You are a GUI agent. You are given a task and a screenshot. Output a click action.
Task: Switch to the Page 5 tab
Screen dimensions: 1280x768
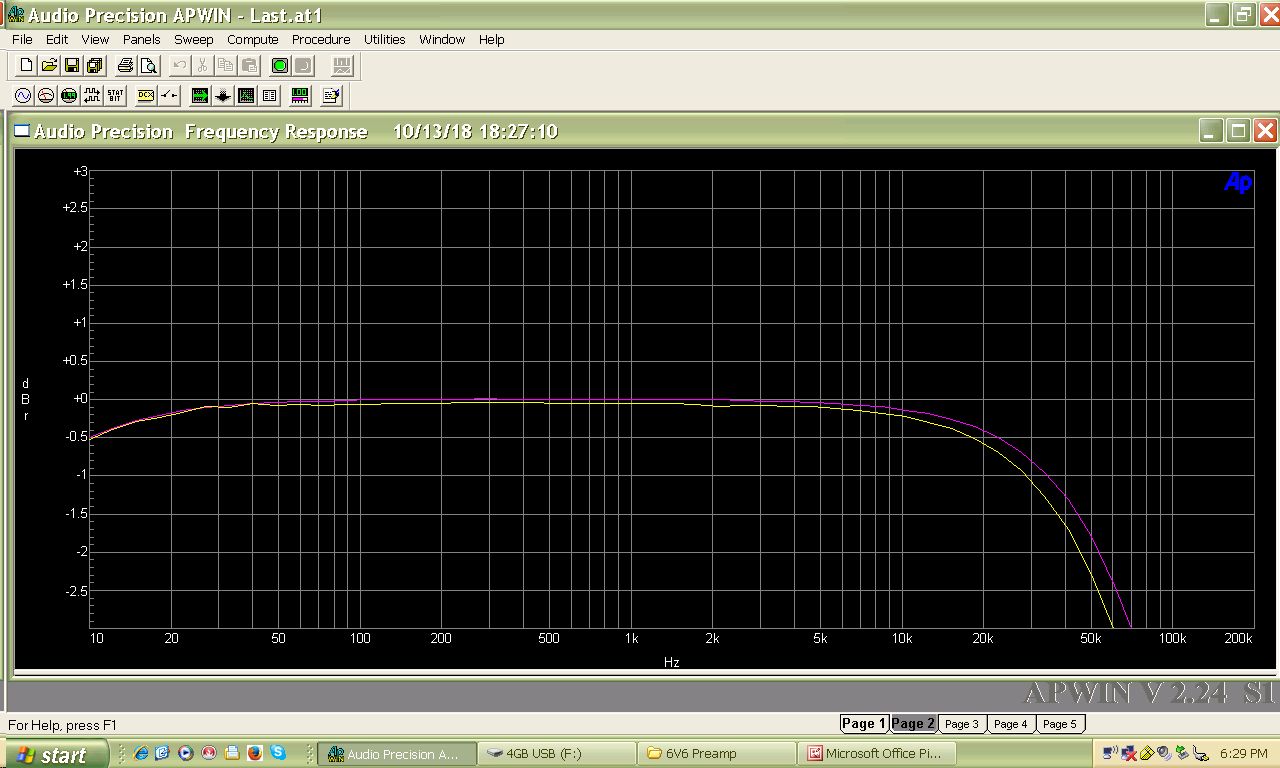click(1060, 724)
